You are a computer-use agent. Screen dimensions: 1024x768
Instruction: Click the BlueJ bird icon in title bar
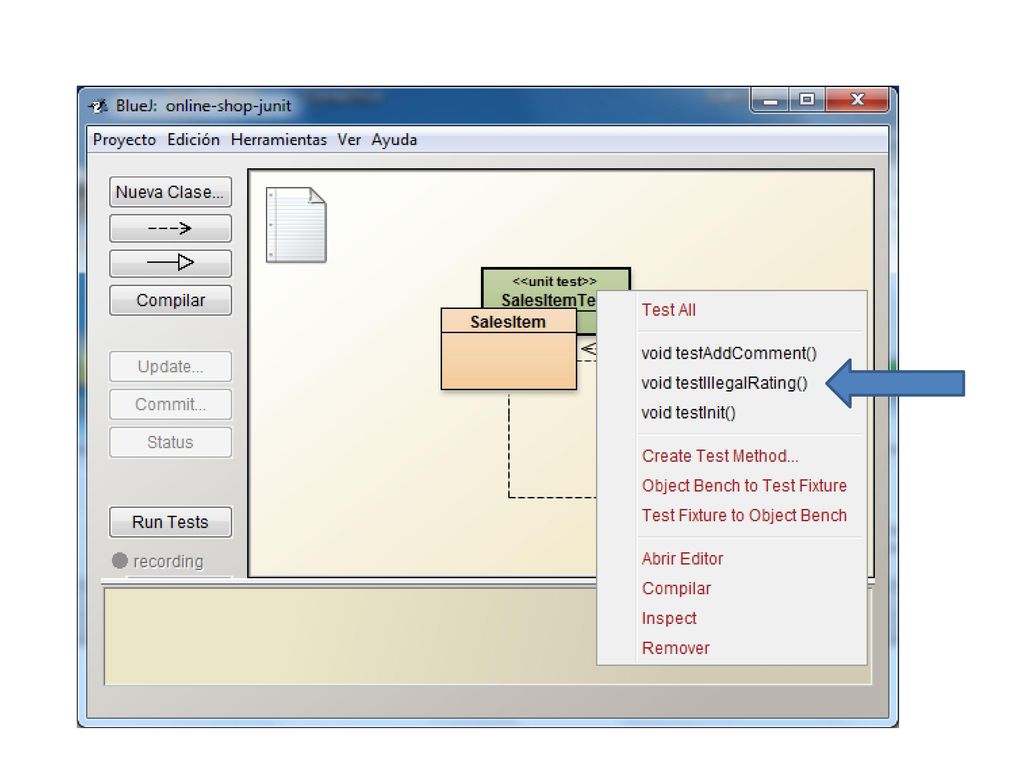click(x=99, y=106)
